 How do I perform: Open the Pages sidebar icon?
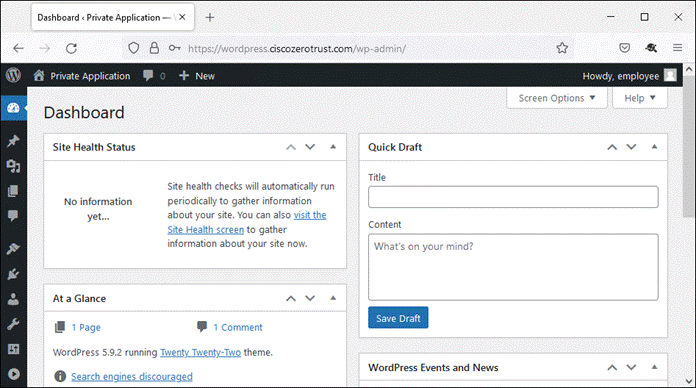point(13,191)
